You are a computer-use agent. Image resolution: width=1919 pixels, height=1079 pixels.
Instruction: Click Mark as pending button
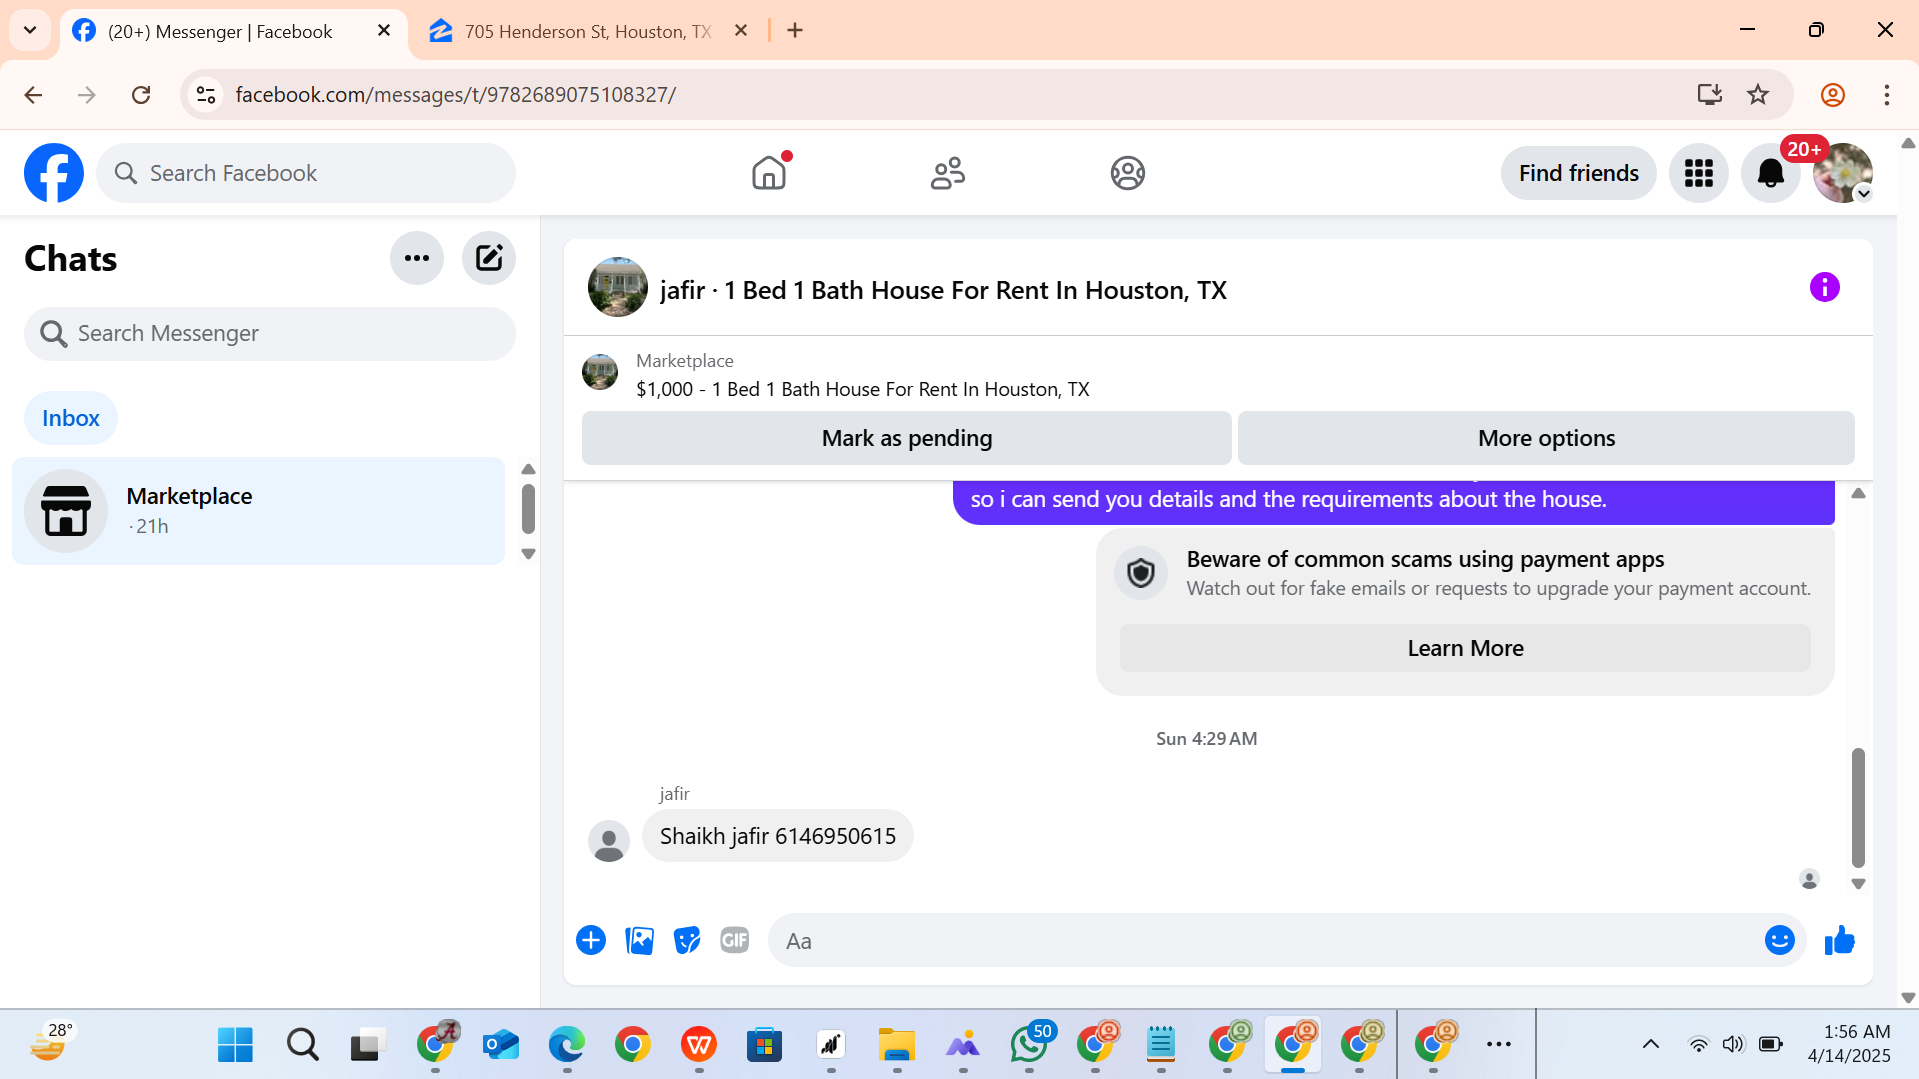tap(906, 438)
